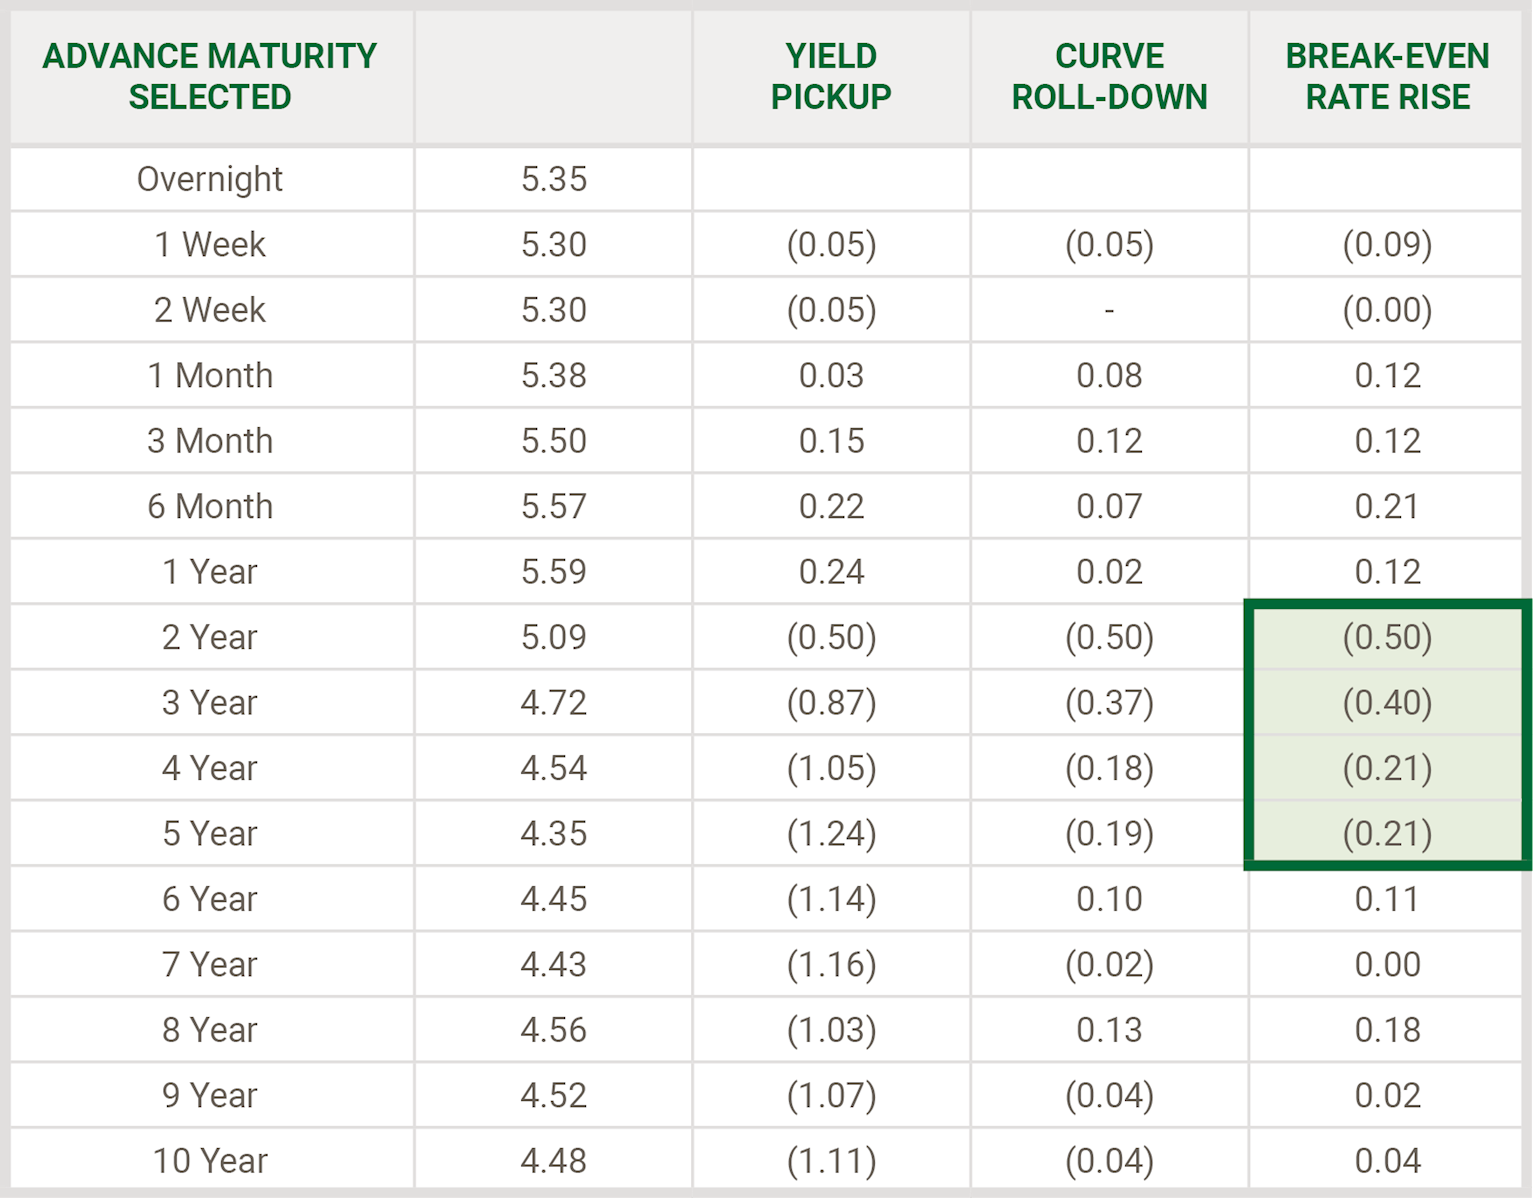Click the rate value 5.57
1534x1200 pixels.
(x=554, y=506)
